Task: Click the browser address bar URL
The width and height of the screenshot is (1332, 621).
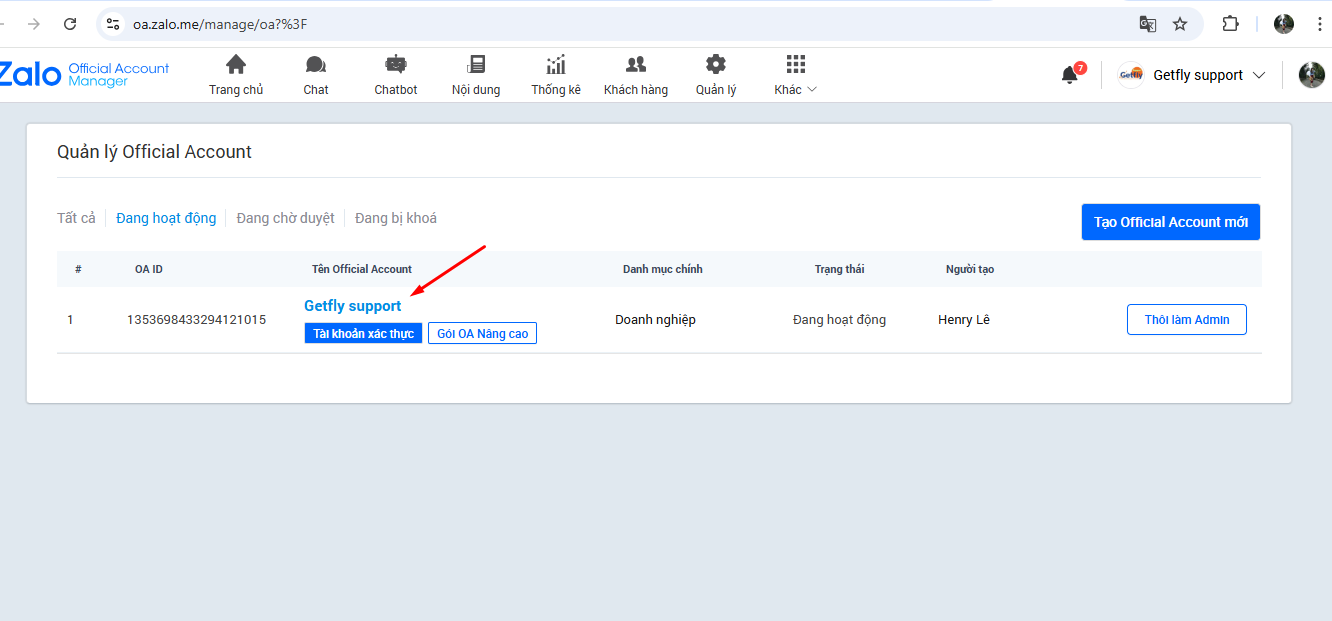Action: 220,24
